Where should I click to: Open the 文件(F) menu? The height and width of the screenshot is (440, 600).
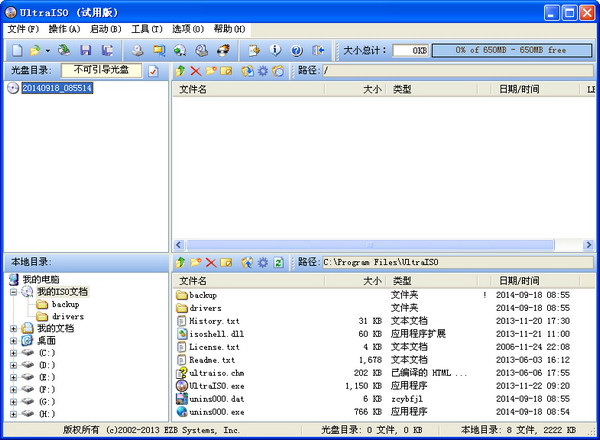[x=23, y=29]
